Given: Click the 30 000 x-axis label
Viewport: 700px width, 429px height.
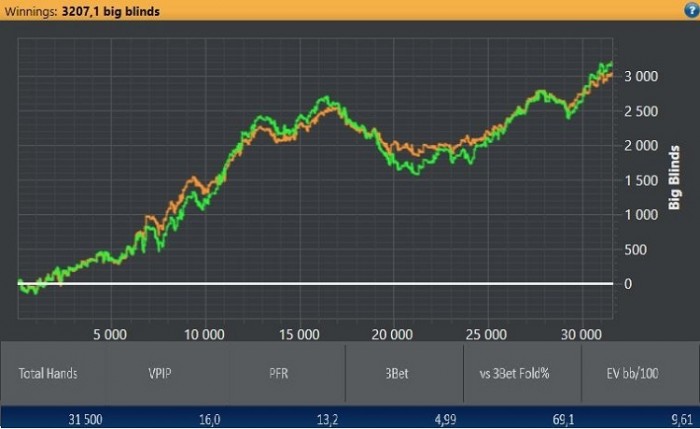Looking at the screenshot, I should tap(581, 334).
